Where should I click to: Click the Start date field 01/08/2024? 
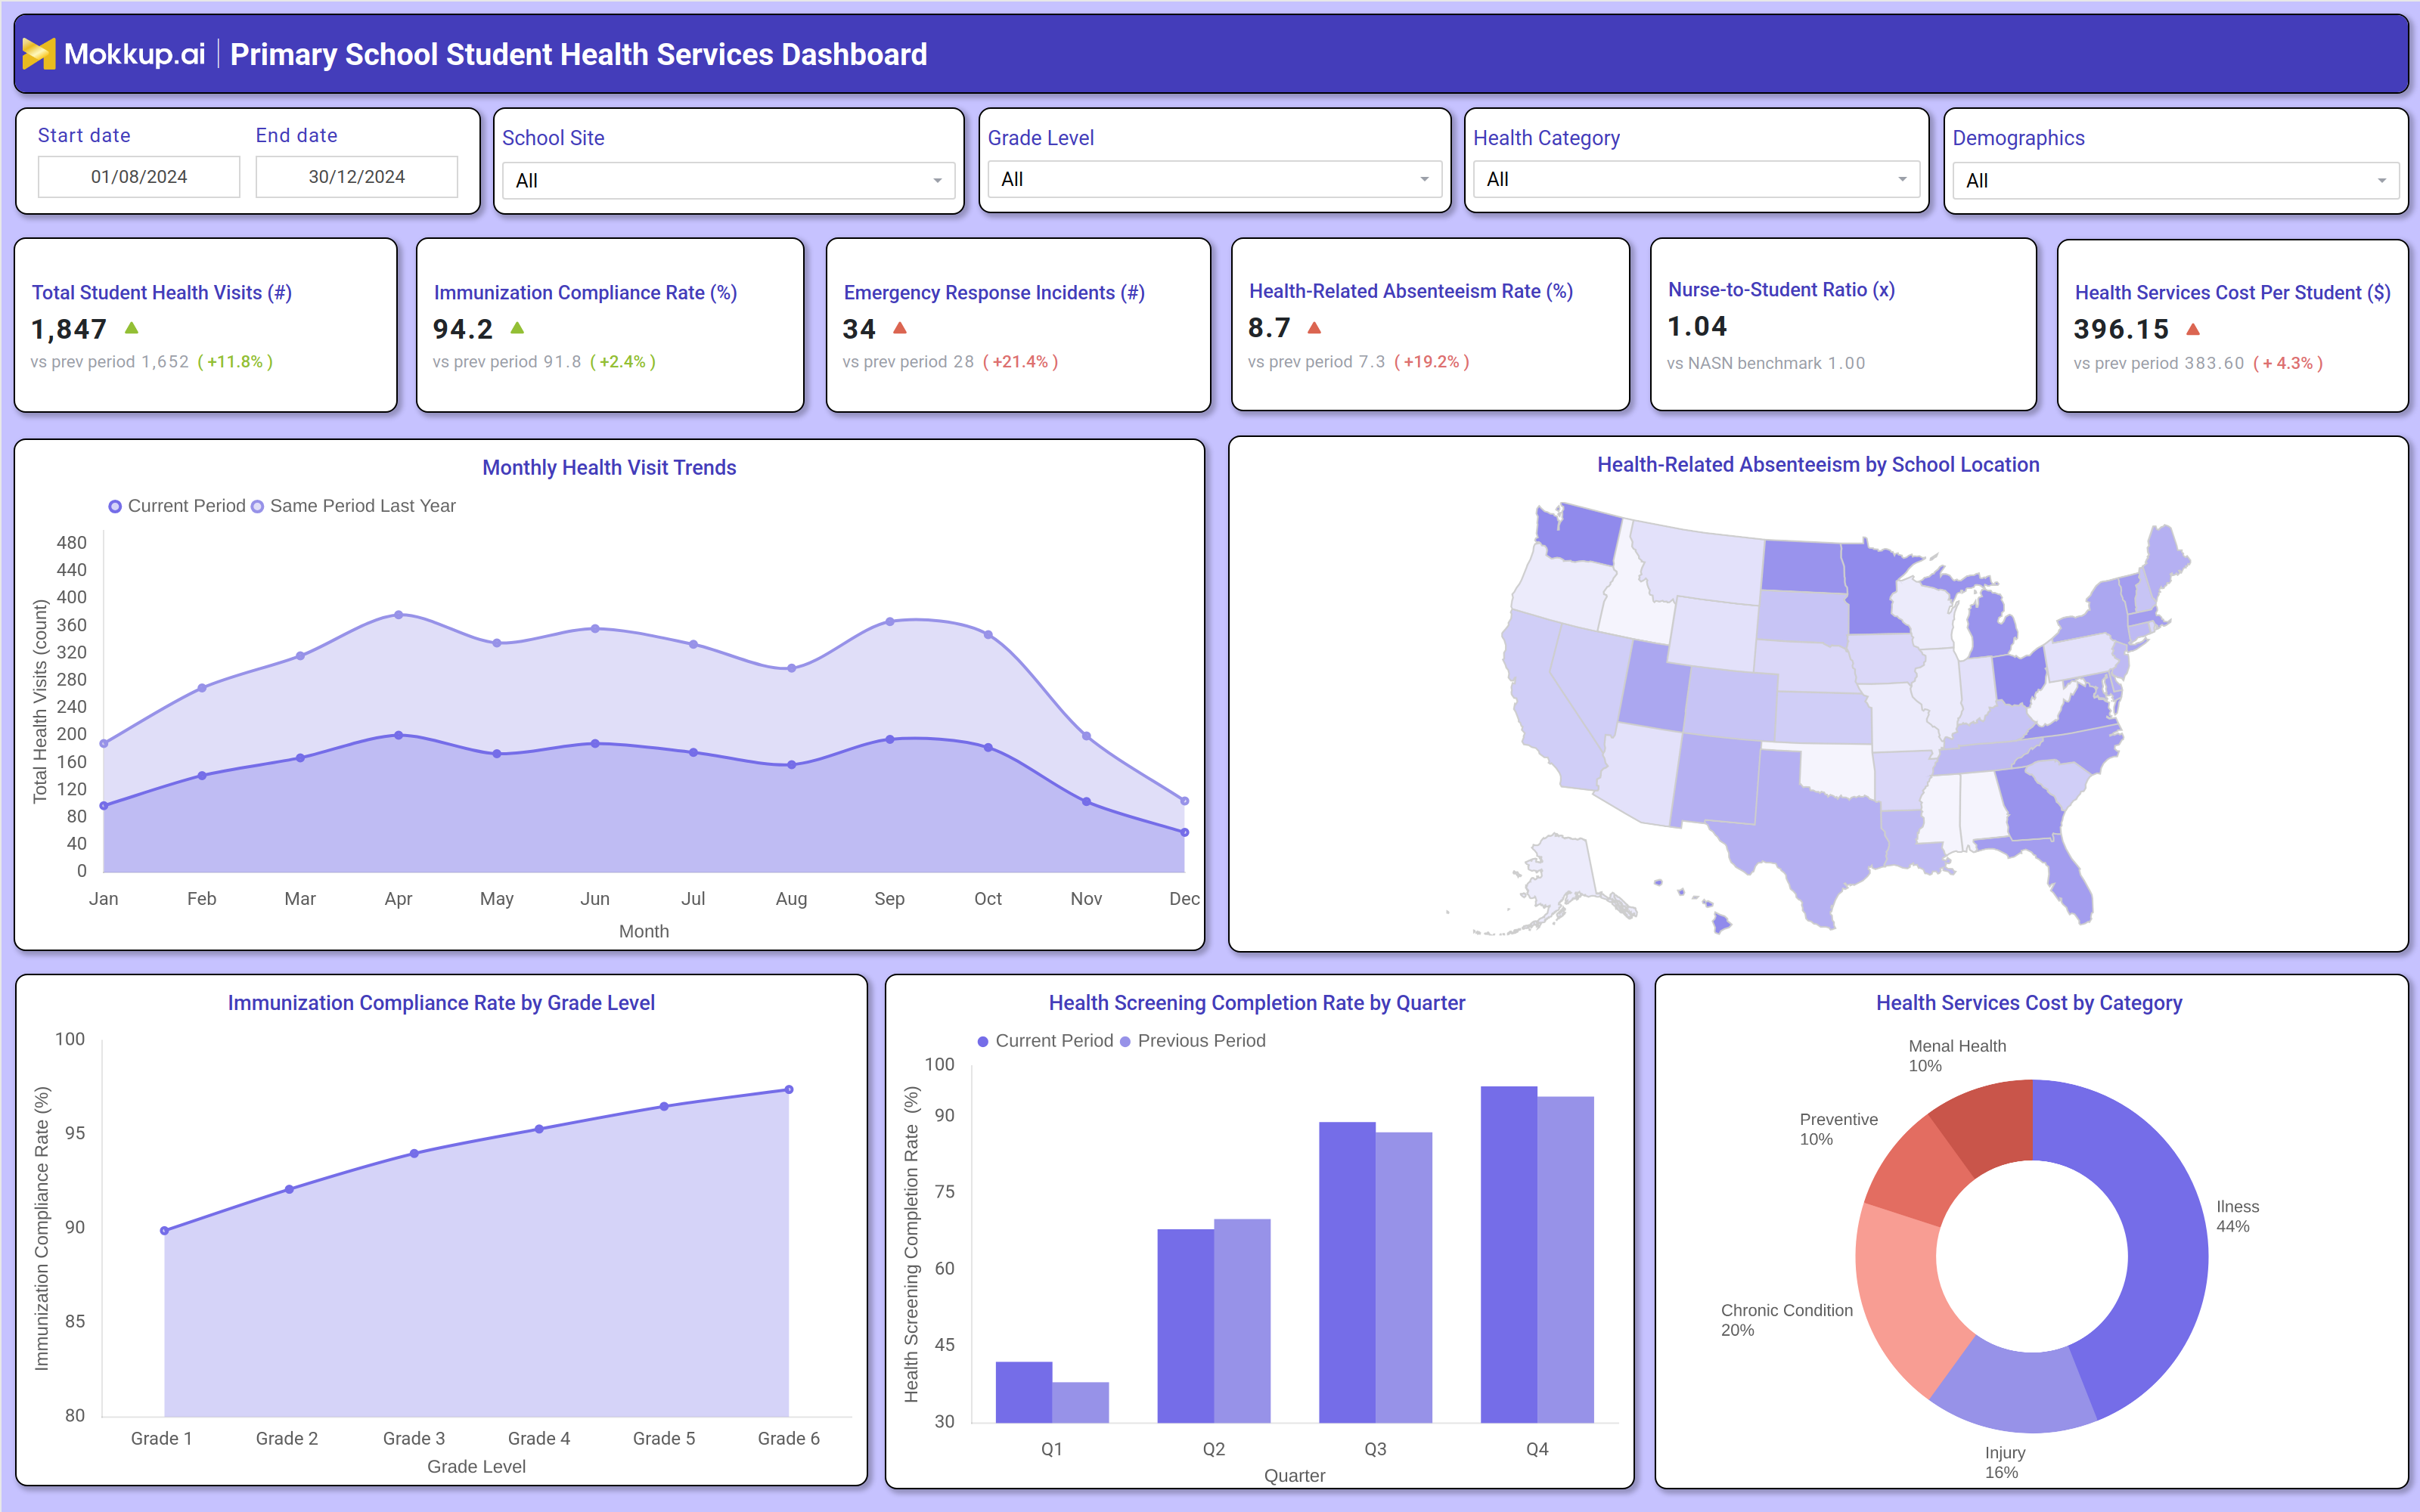click(139, 177)
